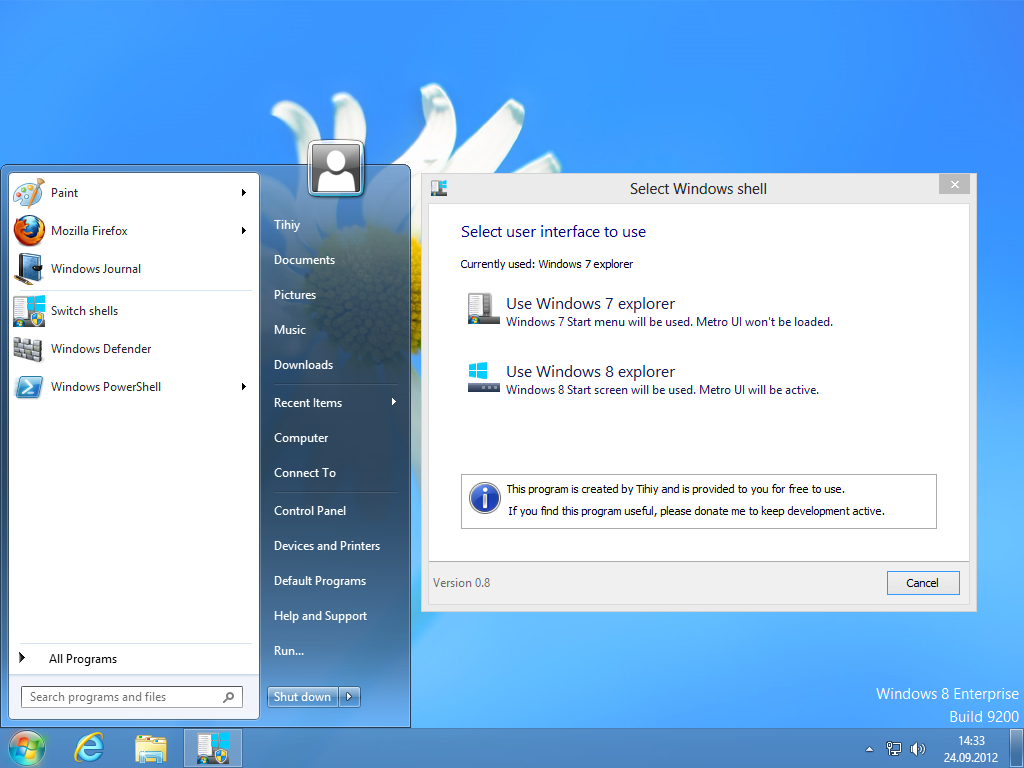The height and width of the screenshot is (768, 1024).
Task: Show hidden system tray icons
Action: click(869, 748)
